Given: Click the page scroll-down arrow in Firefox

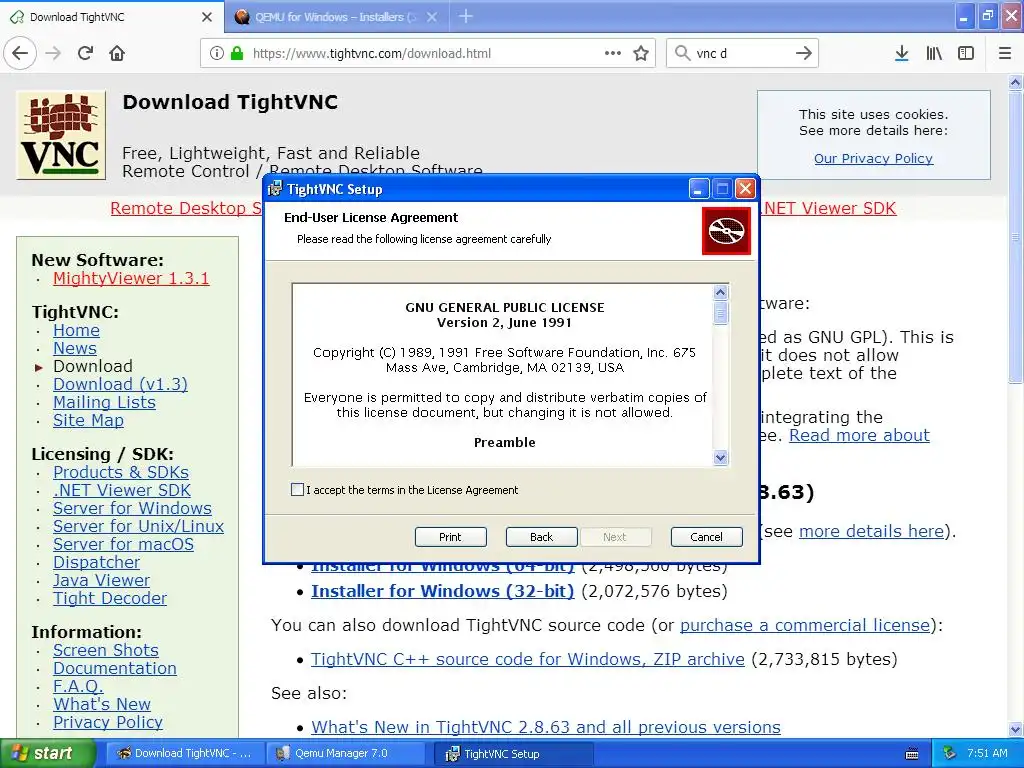Looking at the screenshot, I should click(x=1016, y=729).
